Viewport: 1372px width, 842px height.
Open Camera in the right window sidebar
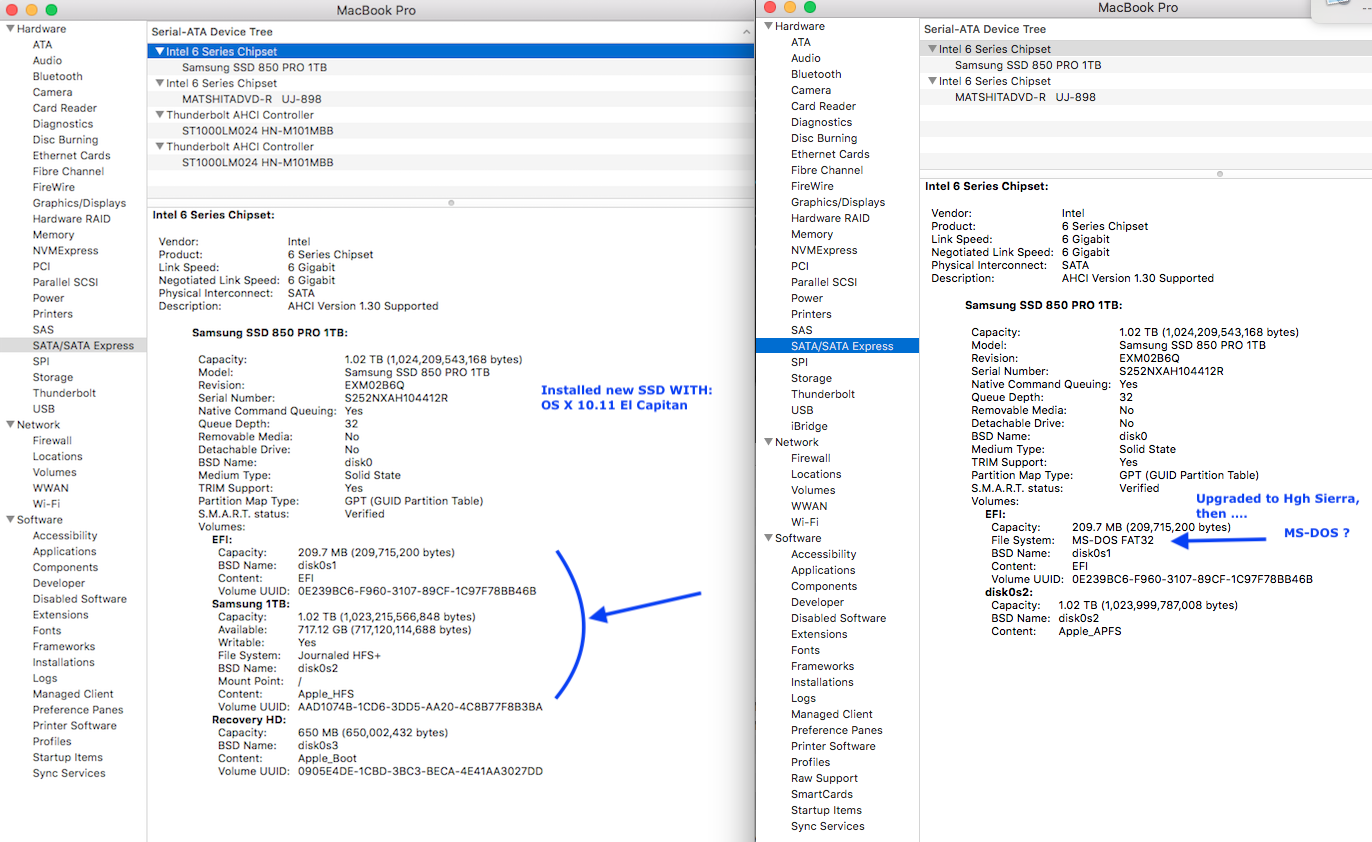(811, 90)
